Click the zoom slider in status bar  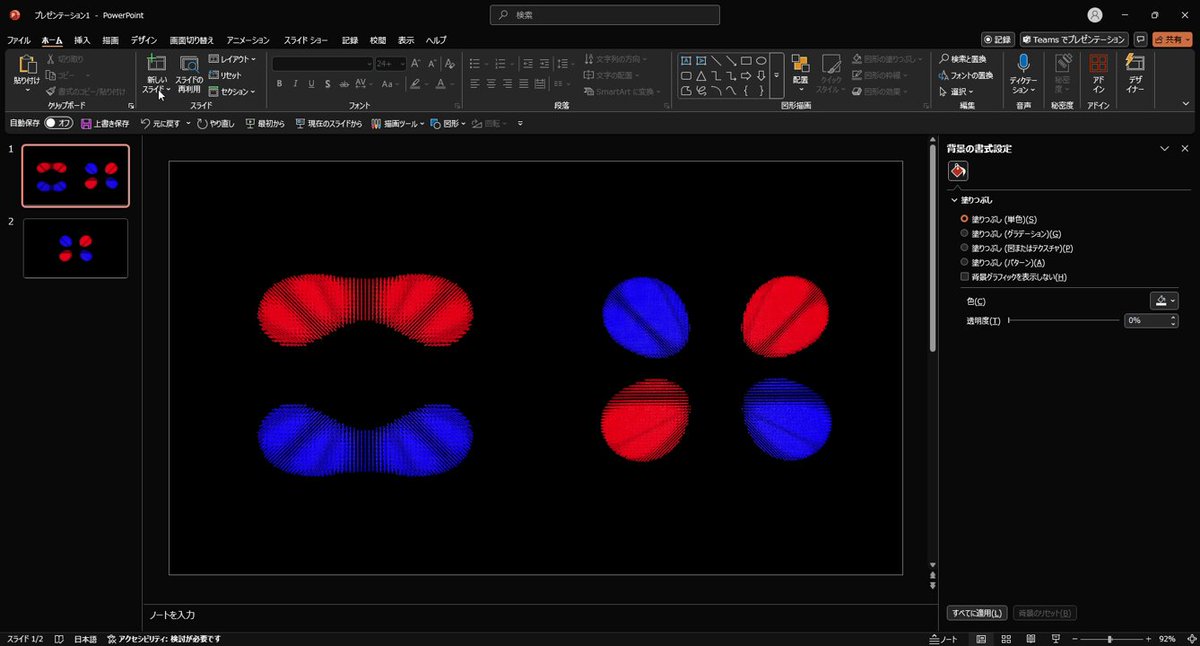pyautogui.click(x=1110, y=639)
